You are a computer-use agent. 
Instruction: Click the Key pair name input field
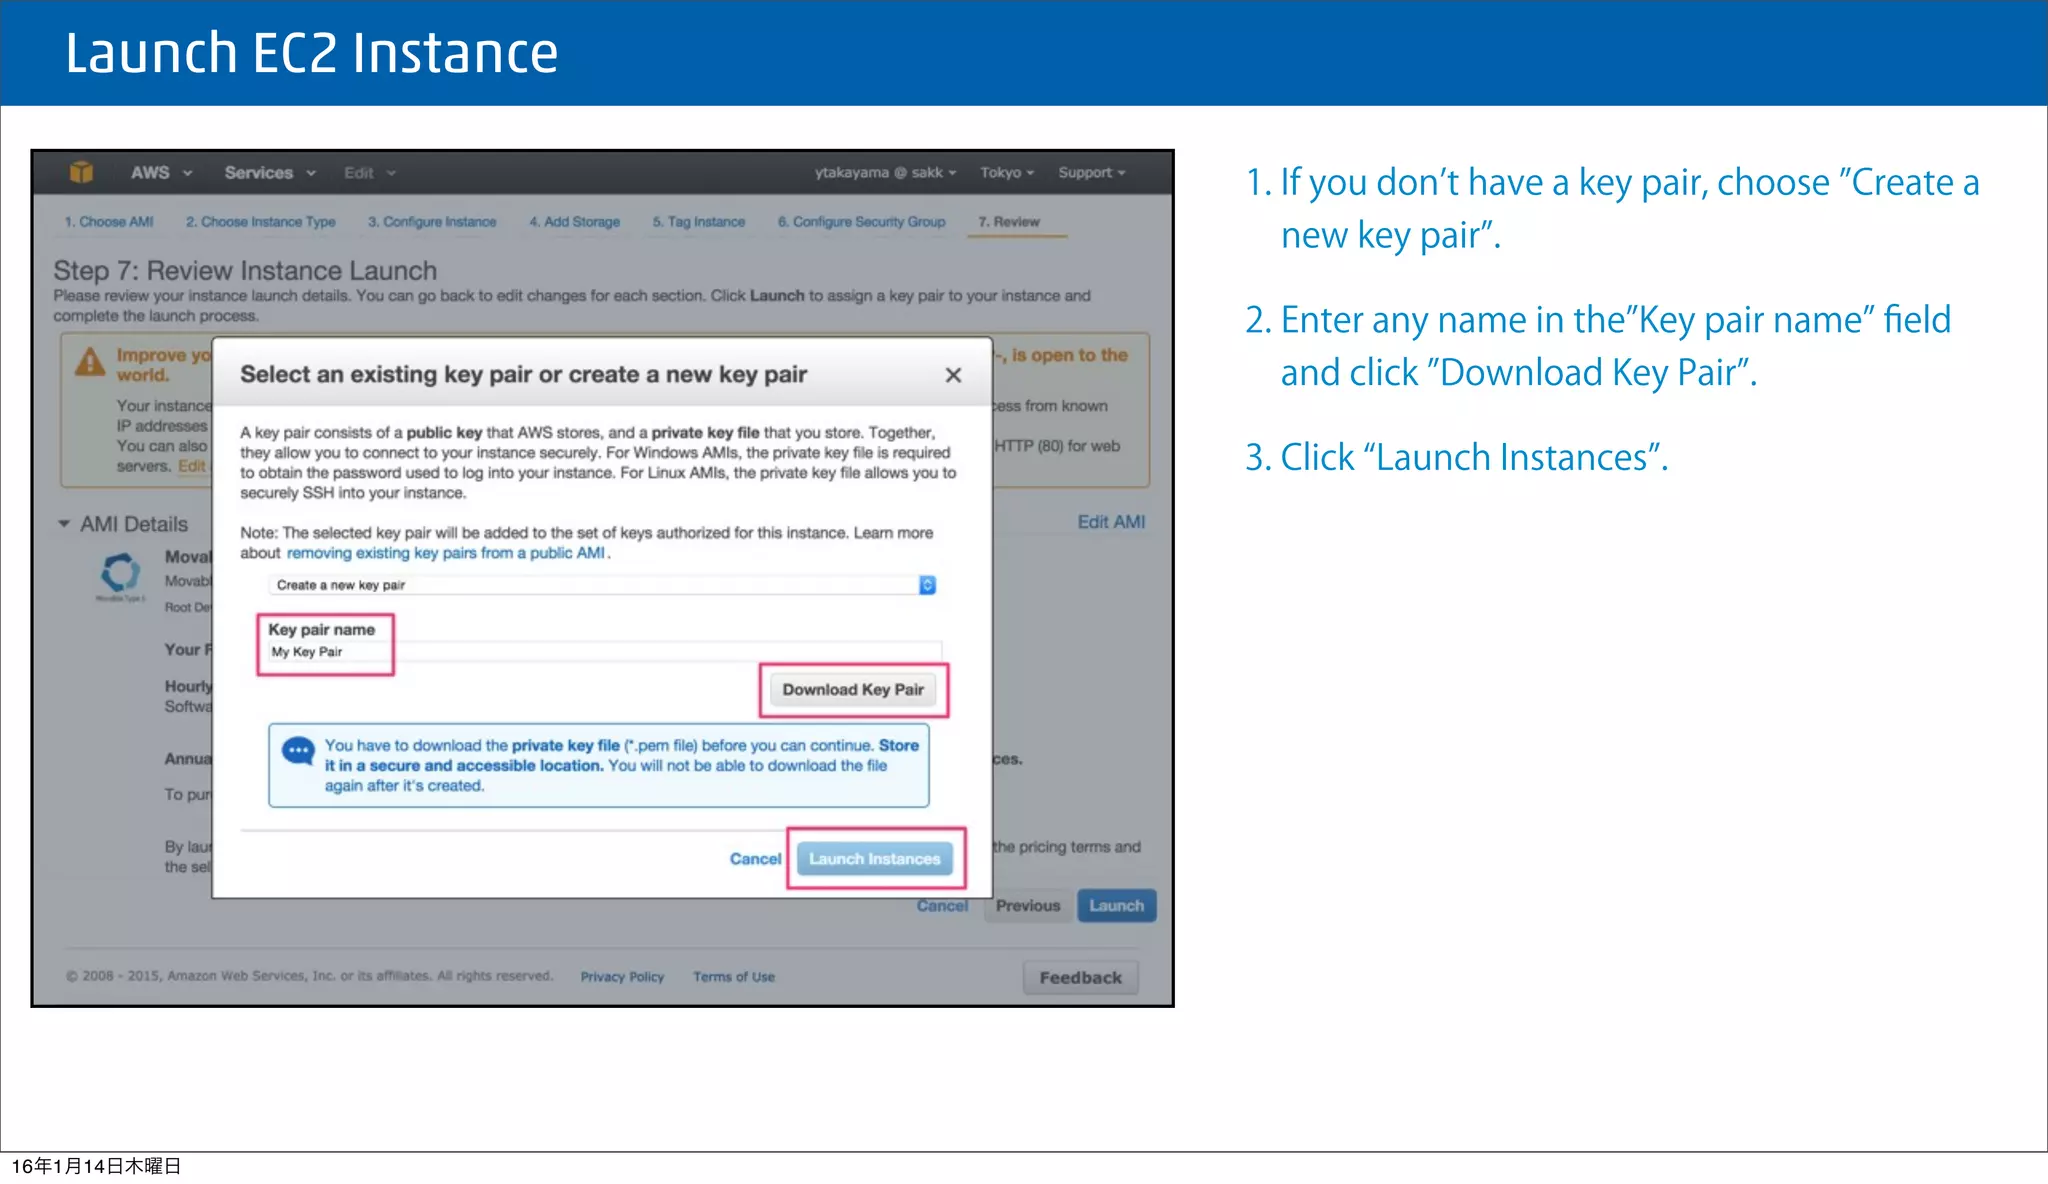pos(604,652)
